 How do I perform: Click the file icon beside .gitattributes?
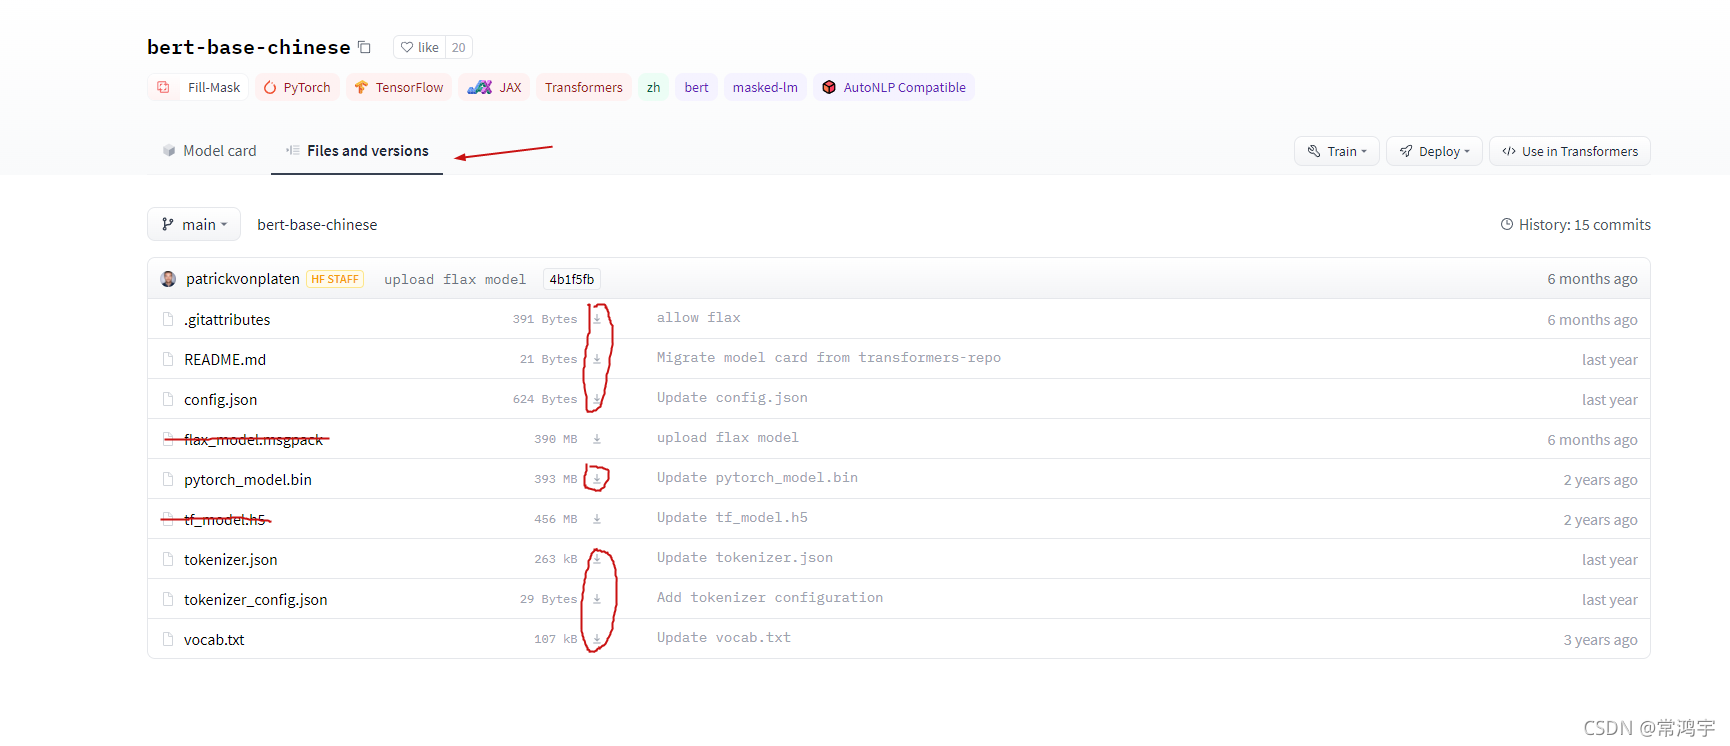[x=168, y=319]
